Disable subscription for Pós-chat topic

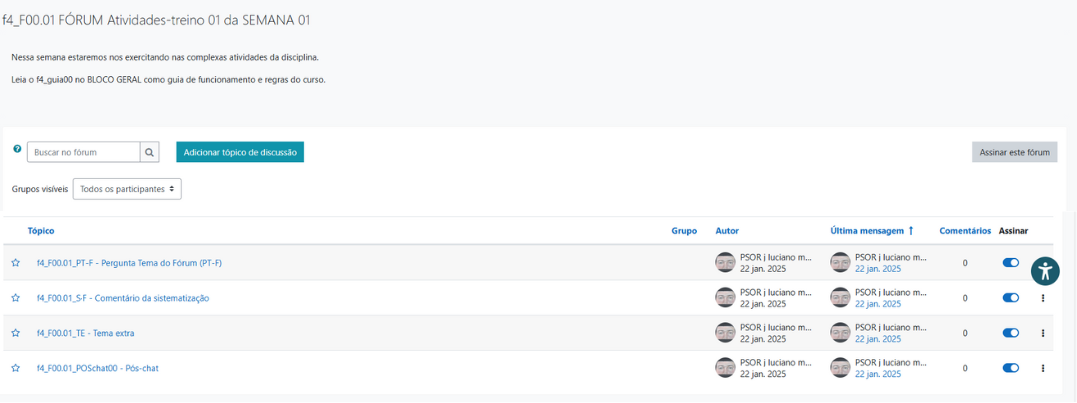1010,368
